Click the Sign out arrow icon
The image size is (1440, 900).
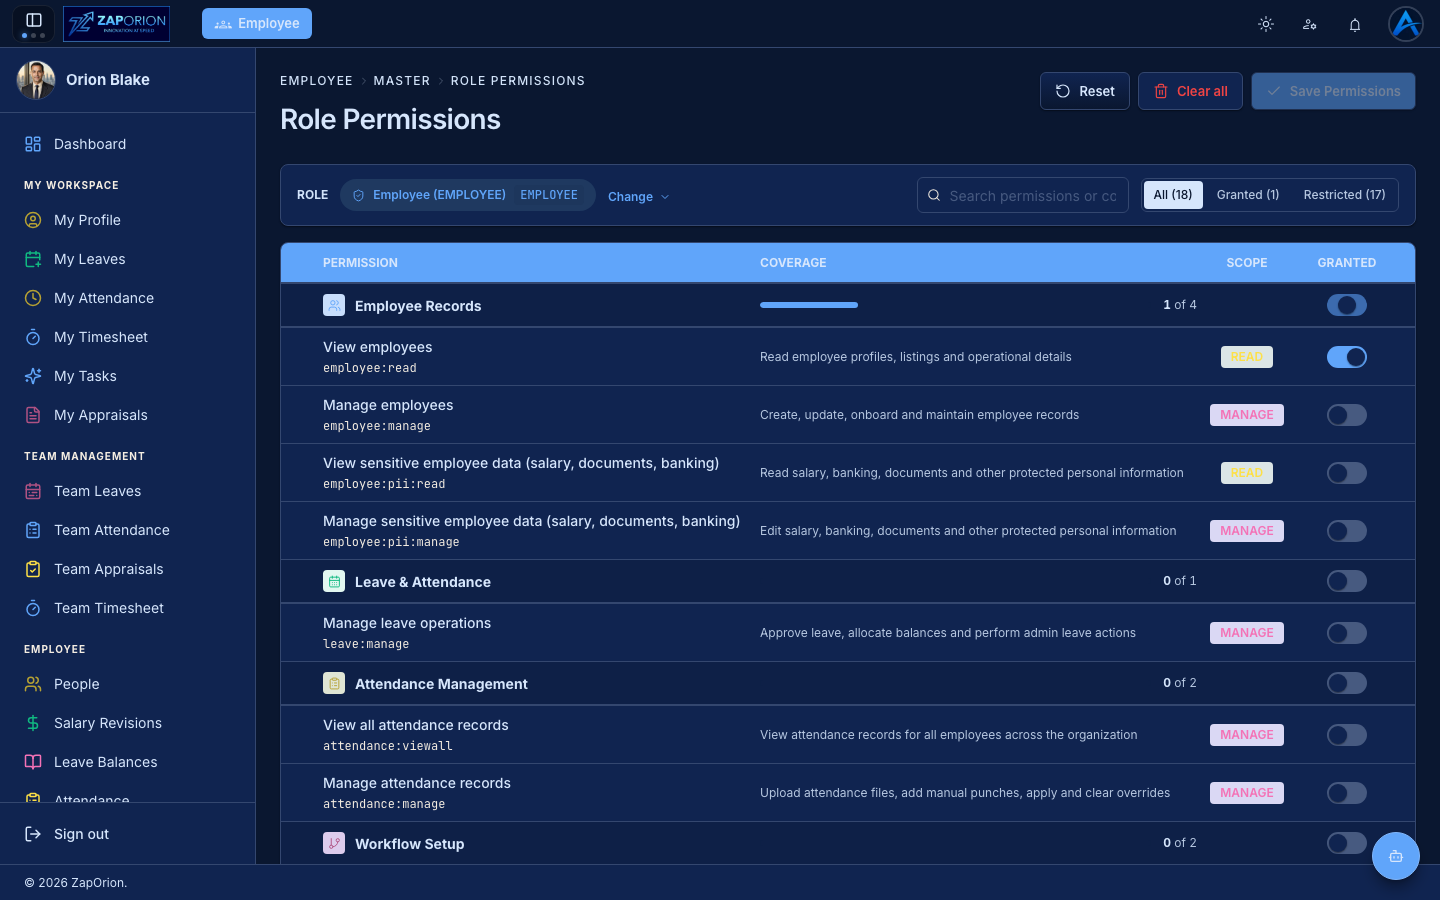[33, 834]
